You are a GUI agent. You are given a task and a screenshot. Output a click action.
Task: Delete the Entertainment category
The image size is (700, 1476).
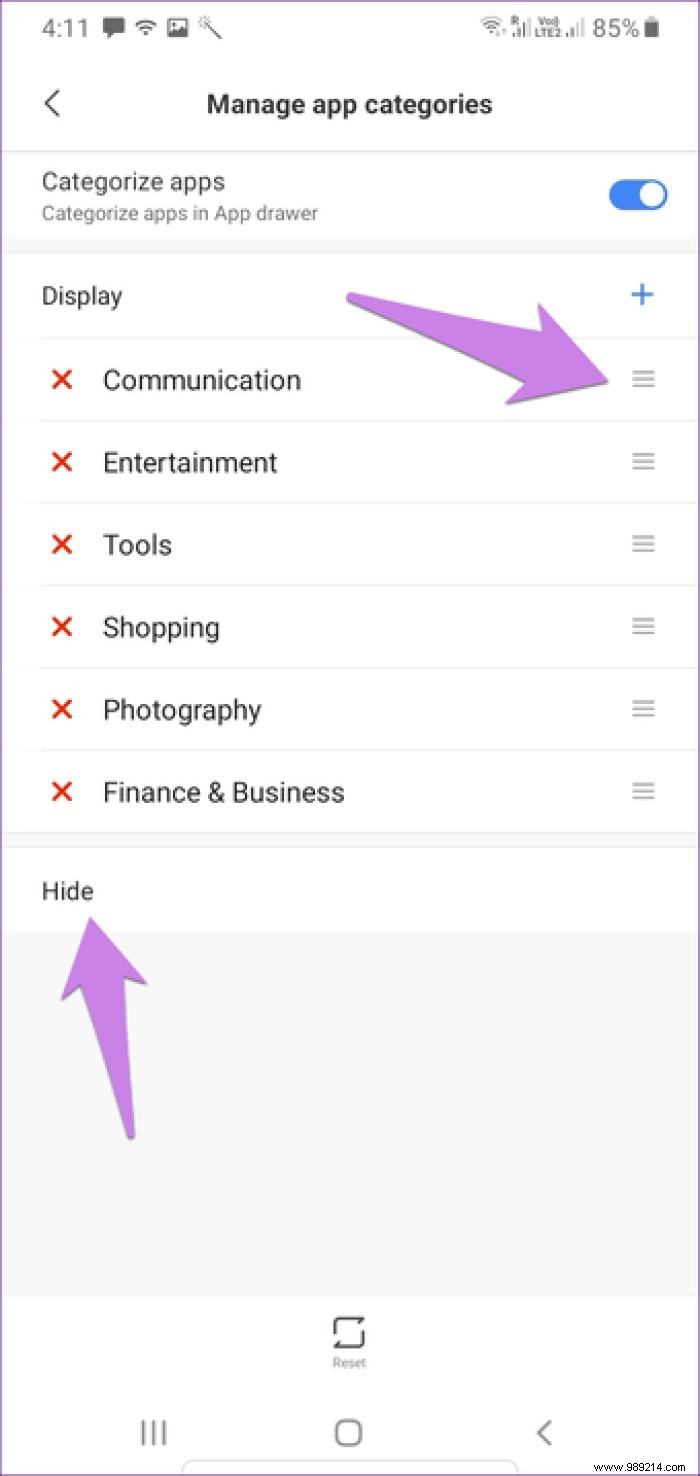pyautogui.click(x=61, y=462)
